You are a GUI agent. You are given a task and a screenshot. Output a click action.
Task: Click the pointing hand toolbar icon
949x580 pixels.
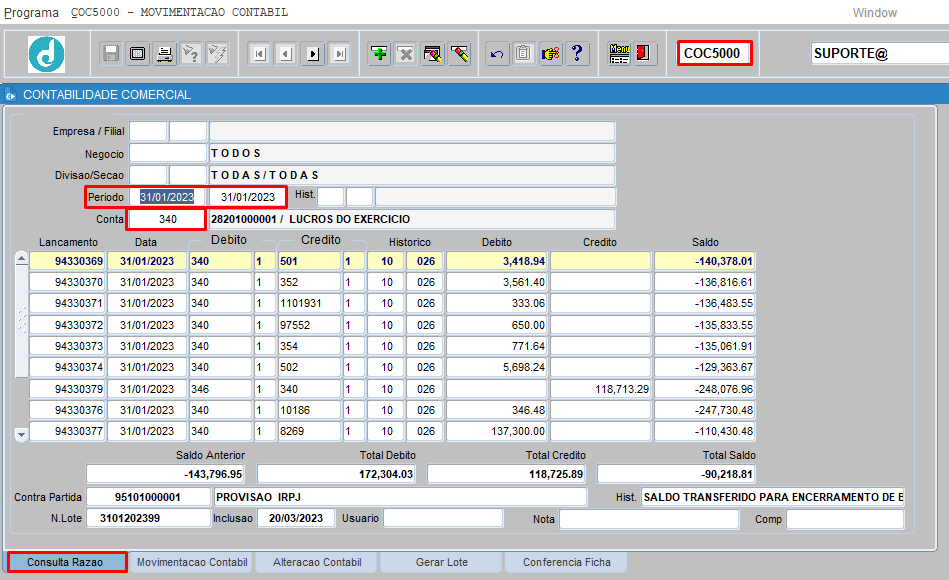pos(550,54)
